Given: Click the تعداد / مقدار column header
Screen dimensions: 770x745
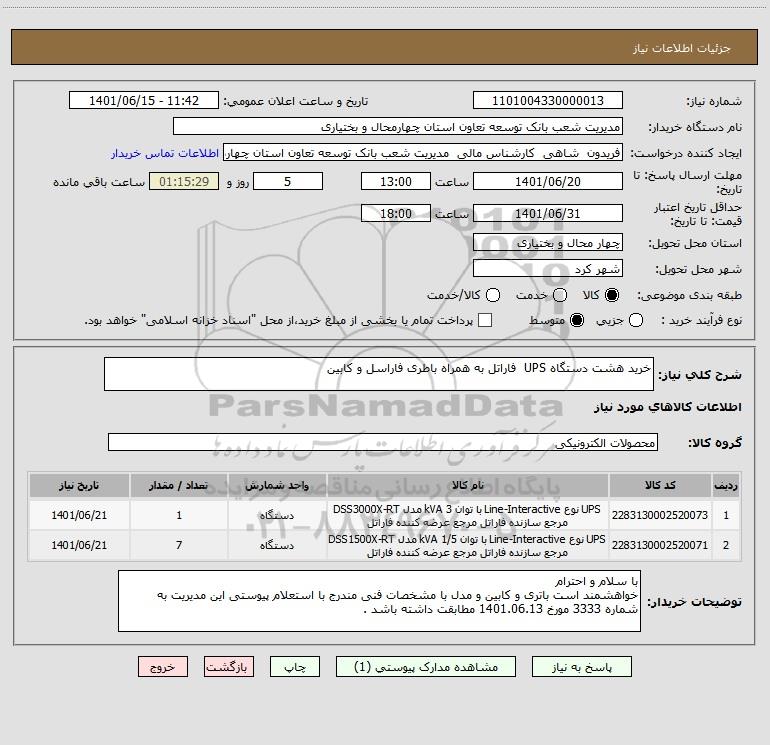Looking at the screenshot, I should coord(179,485).
